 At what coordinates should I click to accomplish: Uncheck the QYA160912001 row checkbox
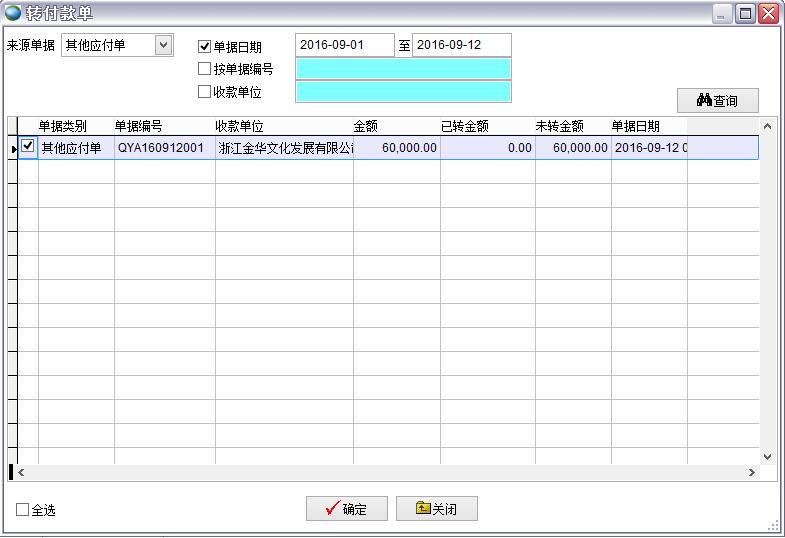click(x=28, y=146)
